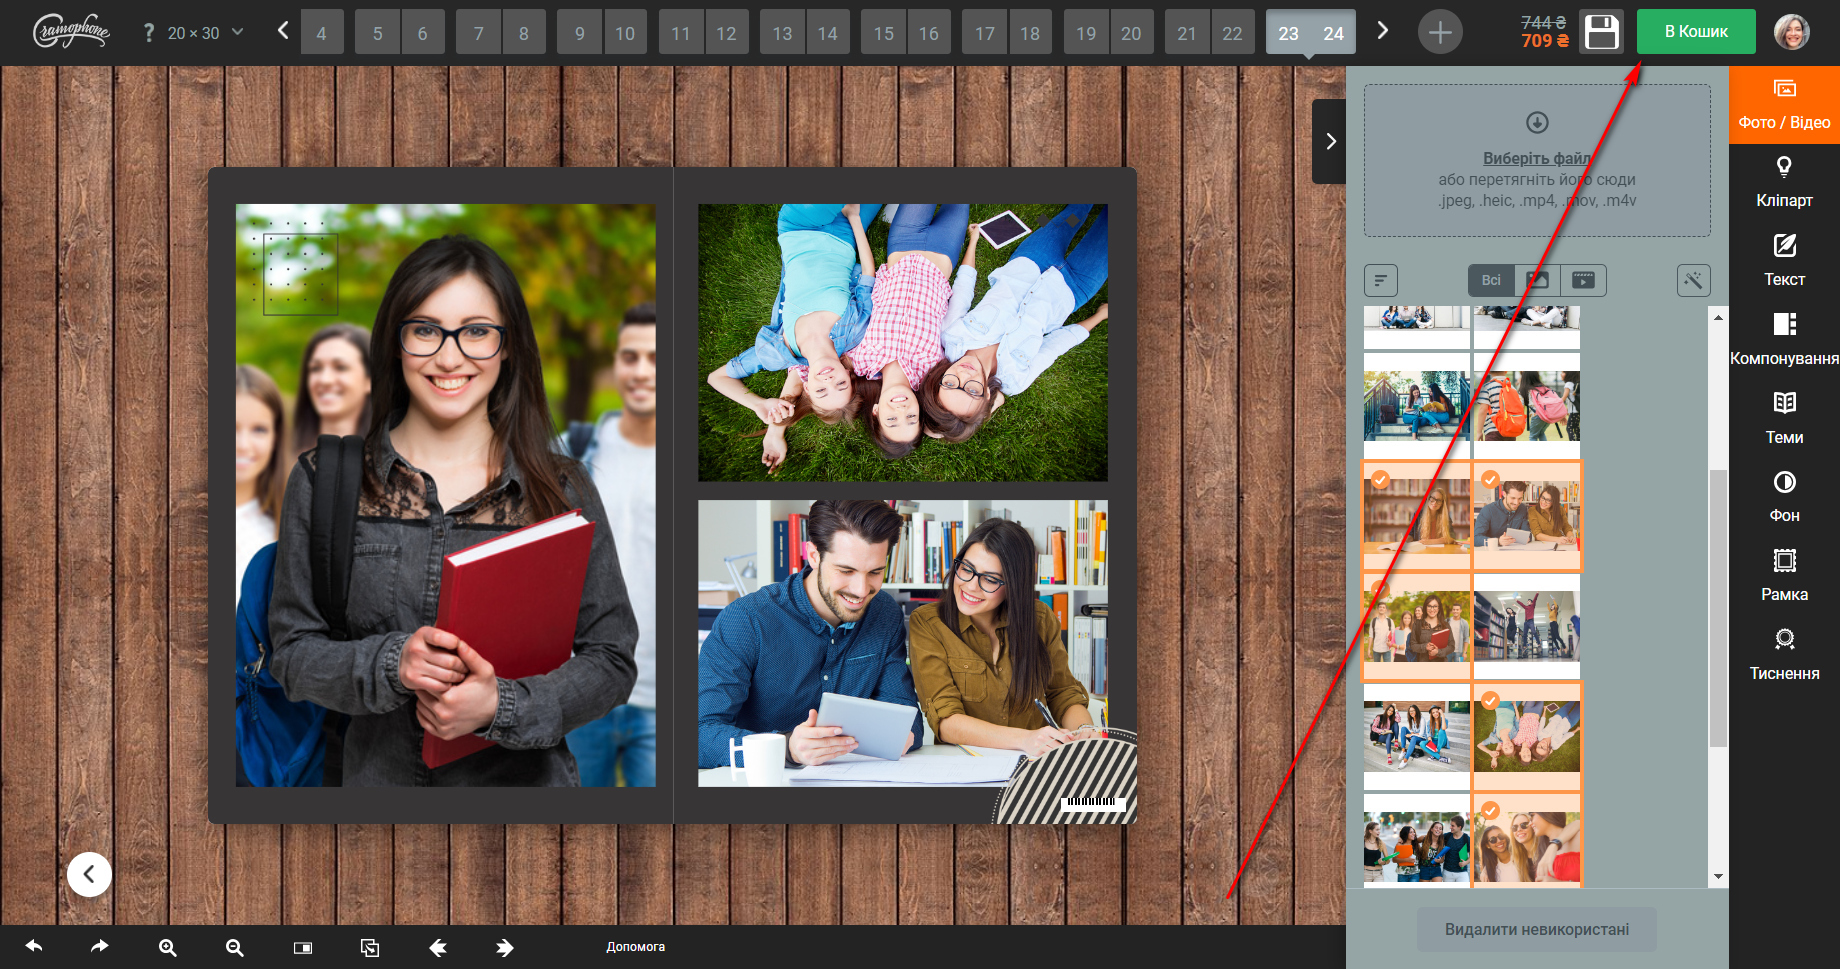Open the Компонування layout tab
The height and width of the screenshot is (969, 1840).
[1784, 339]
